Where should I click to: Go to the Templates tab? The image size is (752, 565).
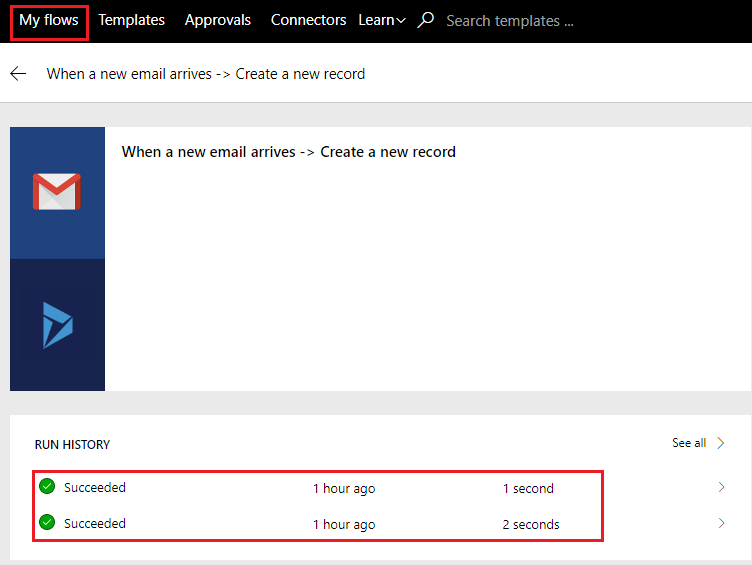(x=131, y=20)
